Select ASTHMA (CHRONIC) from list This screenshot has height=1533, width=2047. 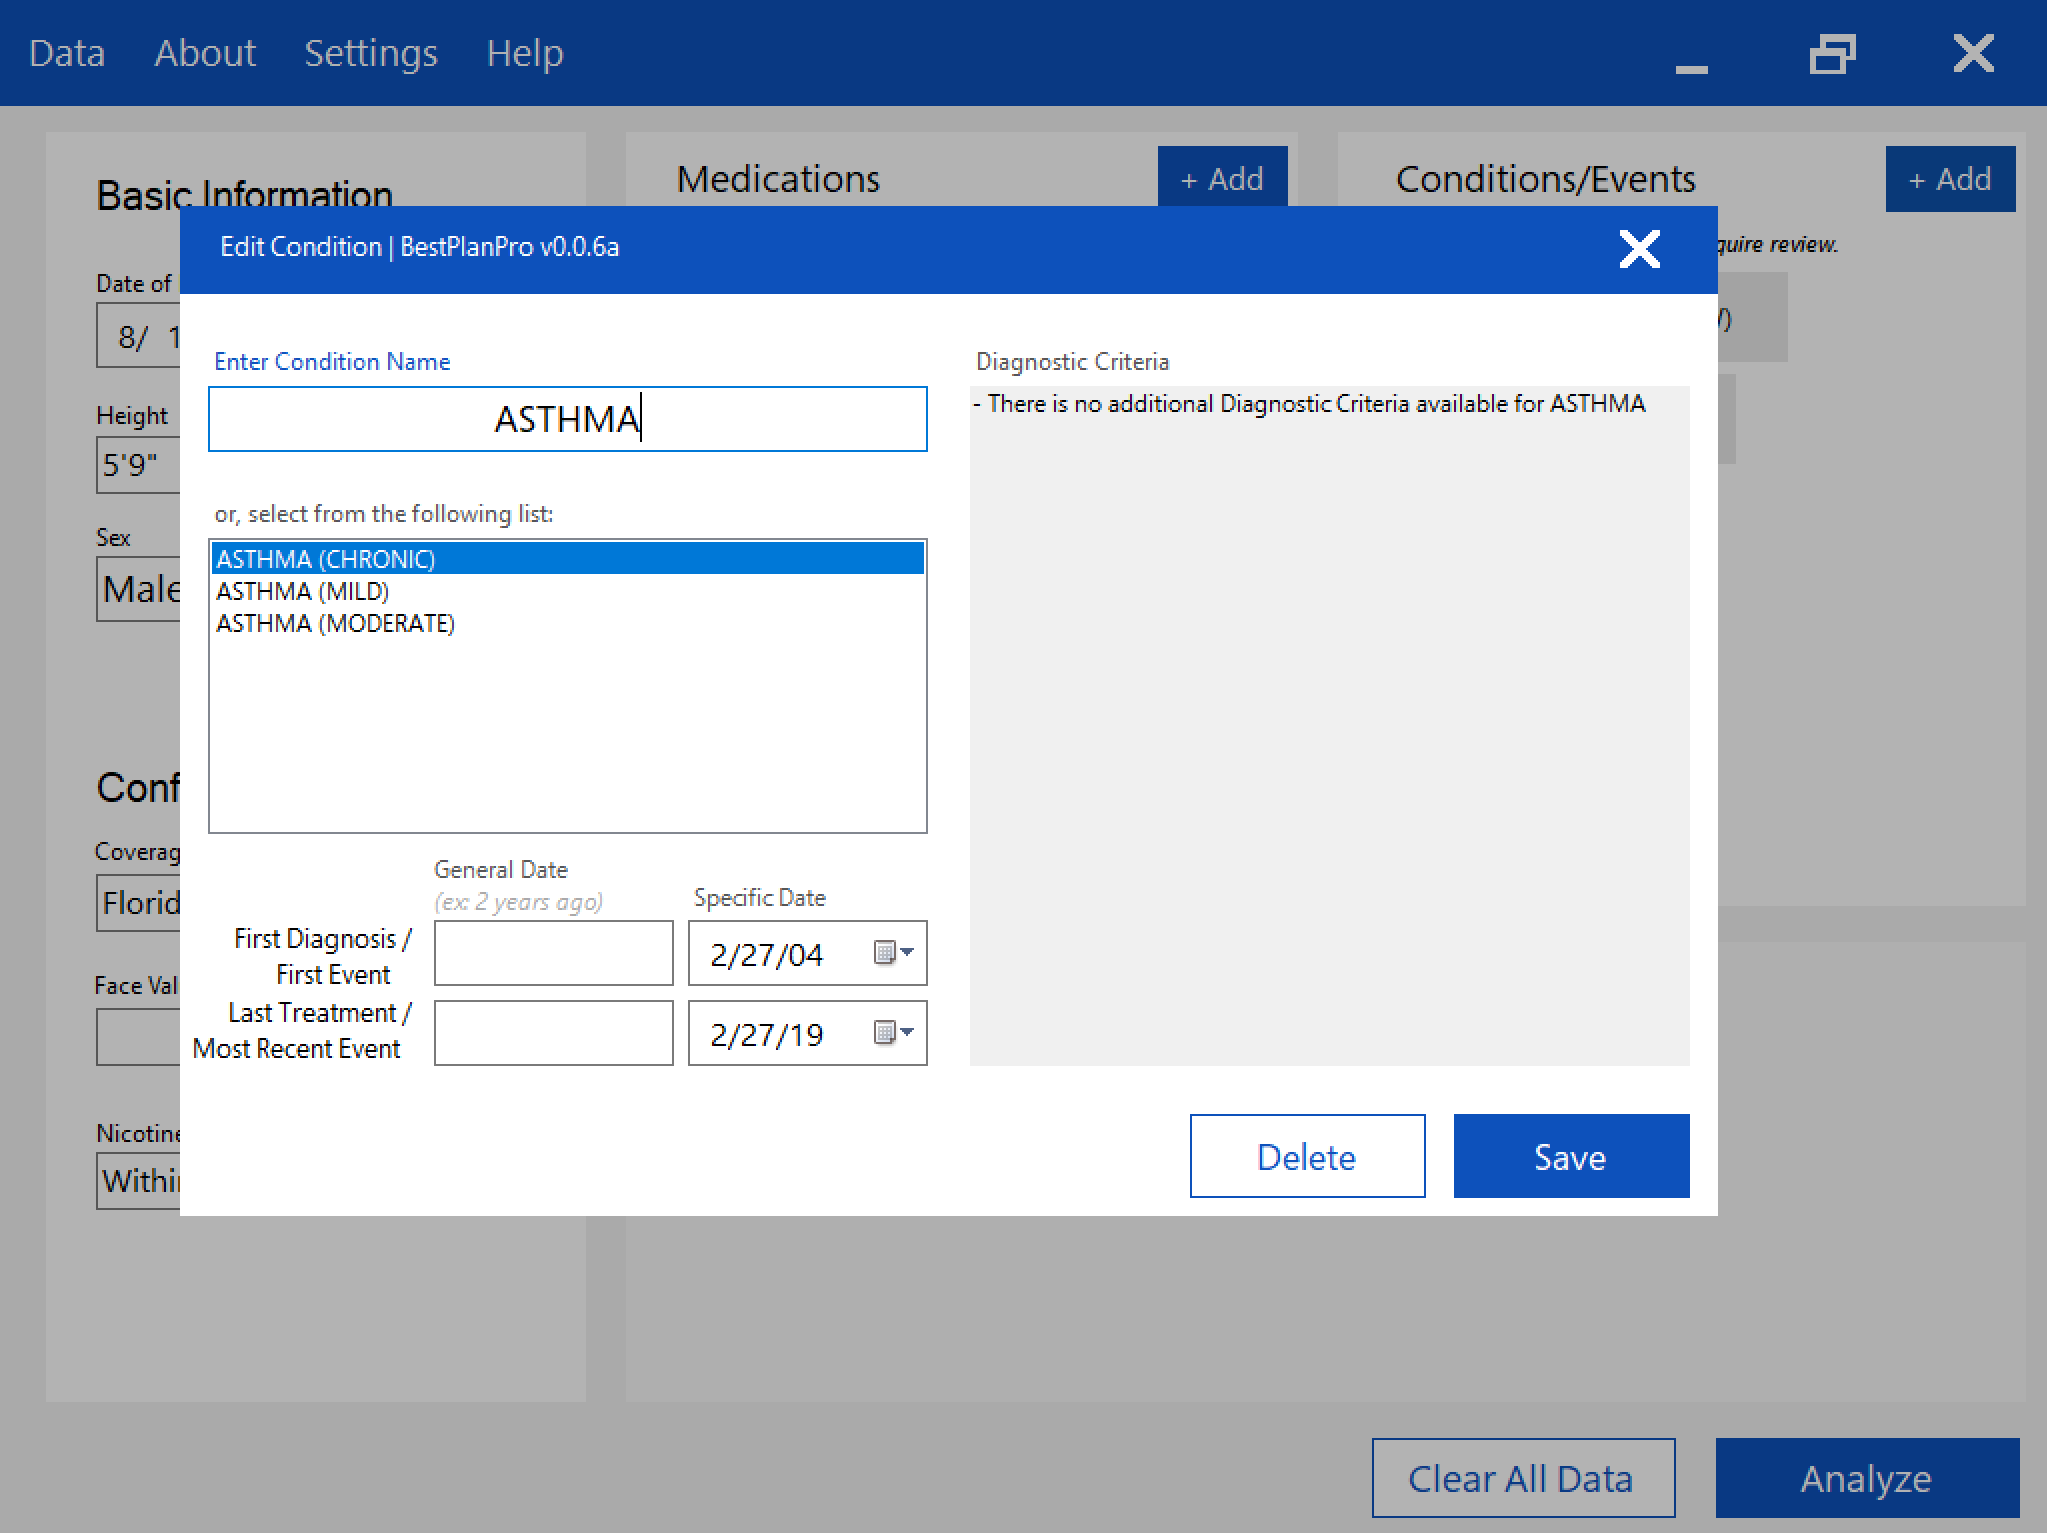[326, 559]
